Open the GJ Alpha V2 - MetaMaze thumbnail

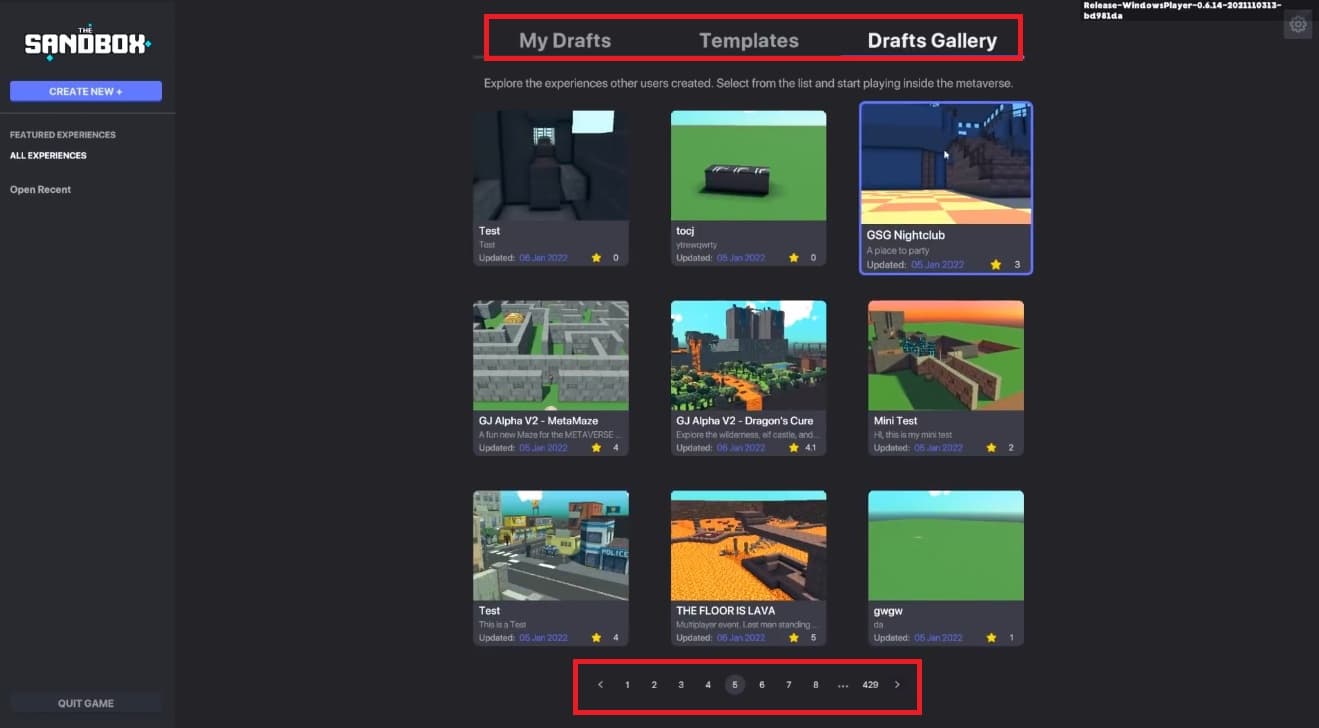click(551, 355)
